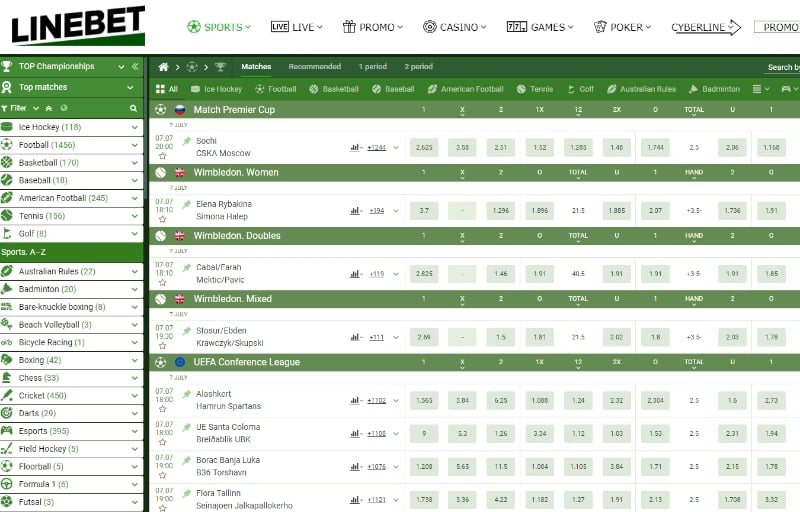Image resolution: width=800 pixels, height=512 pixels.
Task: Collapse sidebar with double-arrow icon
Action: [135, 66]
